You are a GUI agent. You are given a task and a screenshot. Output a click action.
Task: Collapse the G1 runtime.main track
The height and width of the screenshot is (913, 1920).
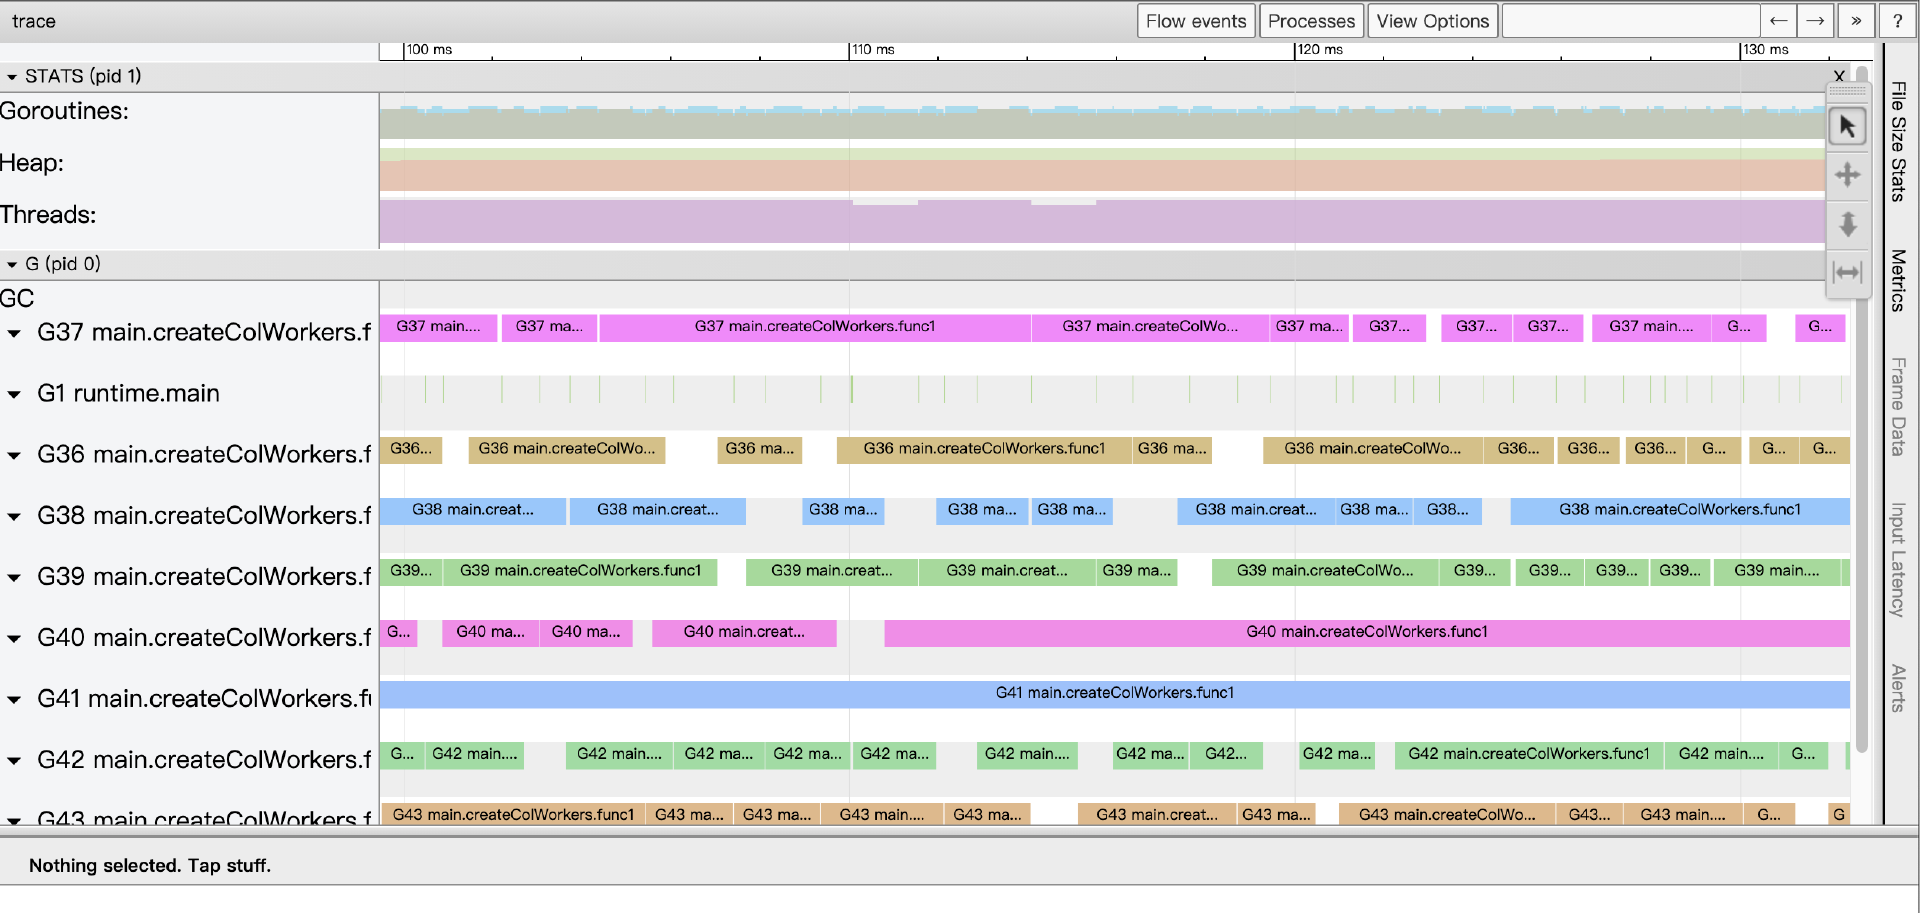[14, 395]
